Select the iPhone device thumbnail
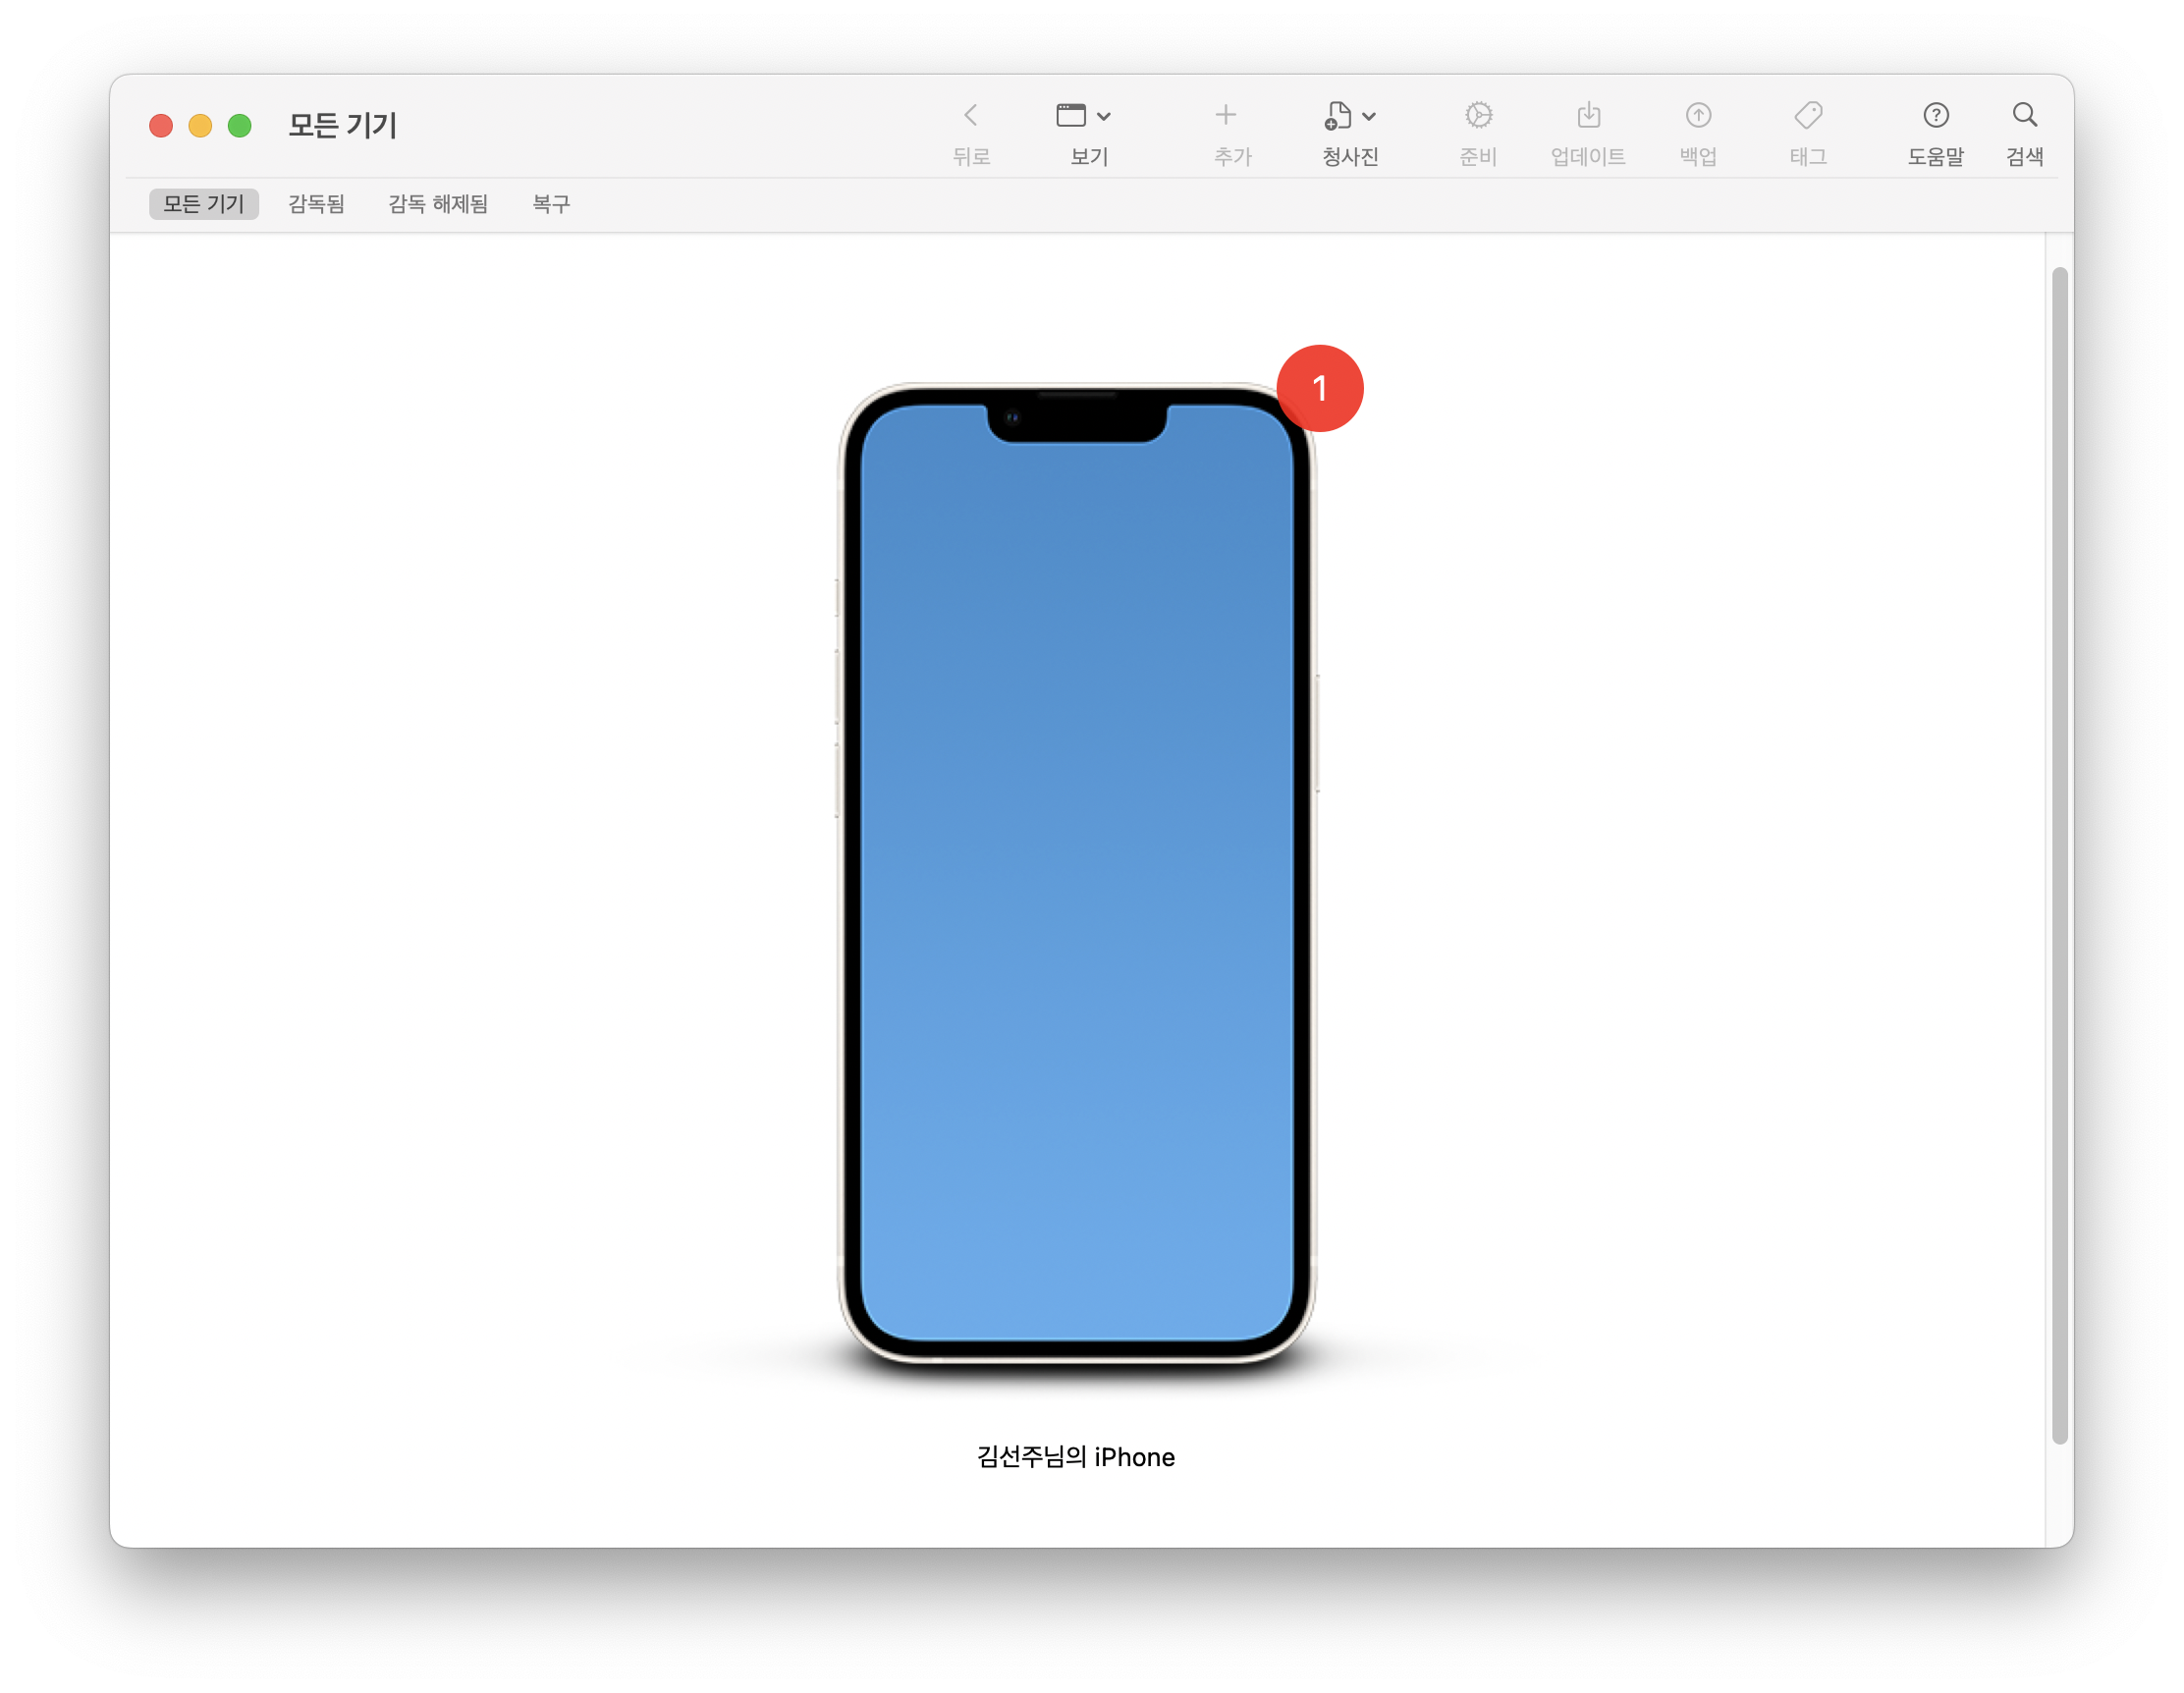 coord(1077,873)
